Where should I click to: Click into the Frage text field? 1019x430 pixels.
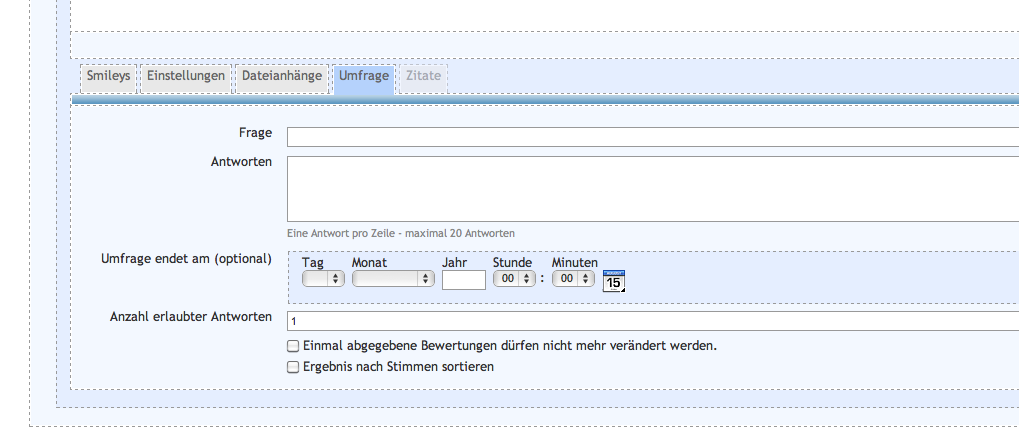click(652, 137)
